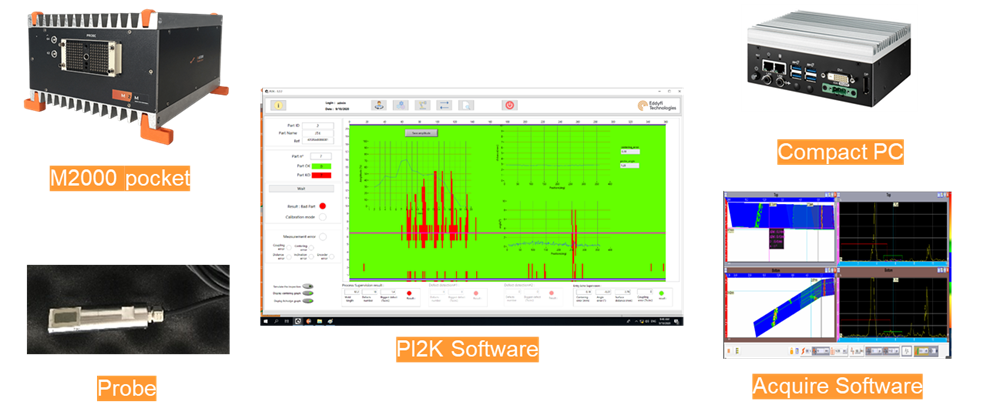This screenshot has width=1000, height=415.
Task: Click the Probe photo
Action: (128, 309)
